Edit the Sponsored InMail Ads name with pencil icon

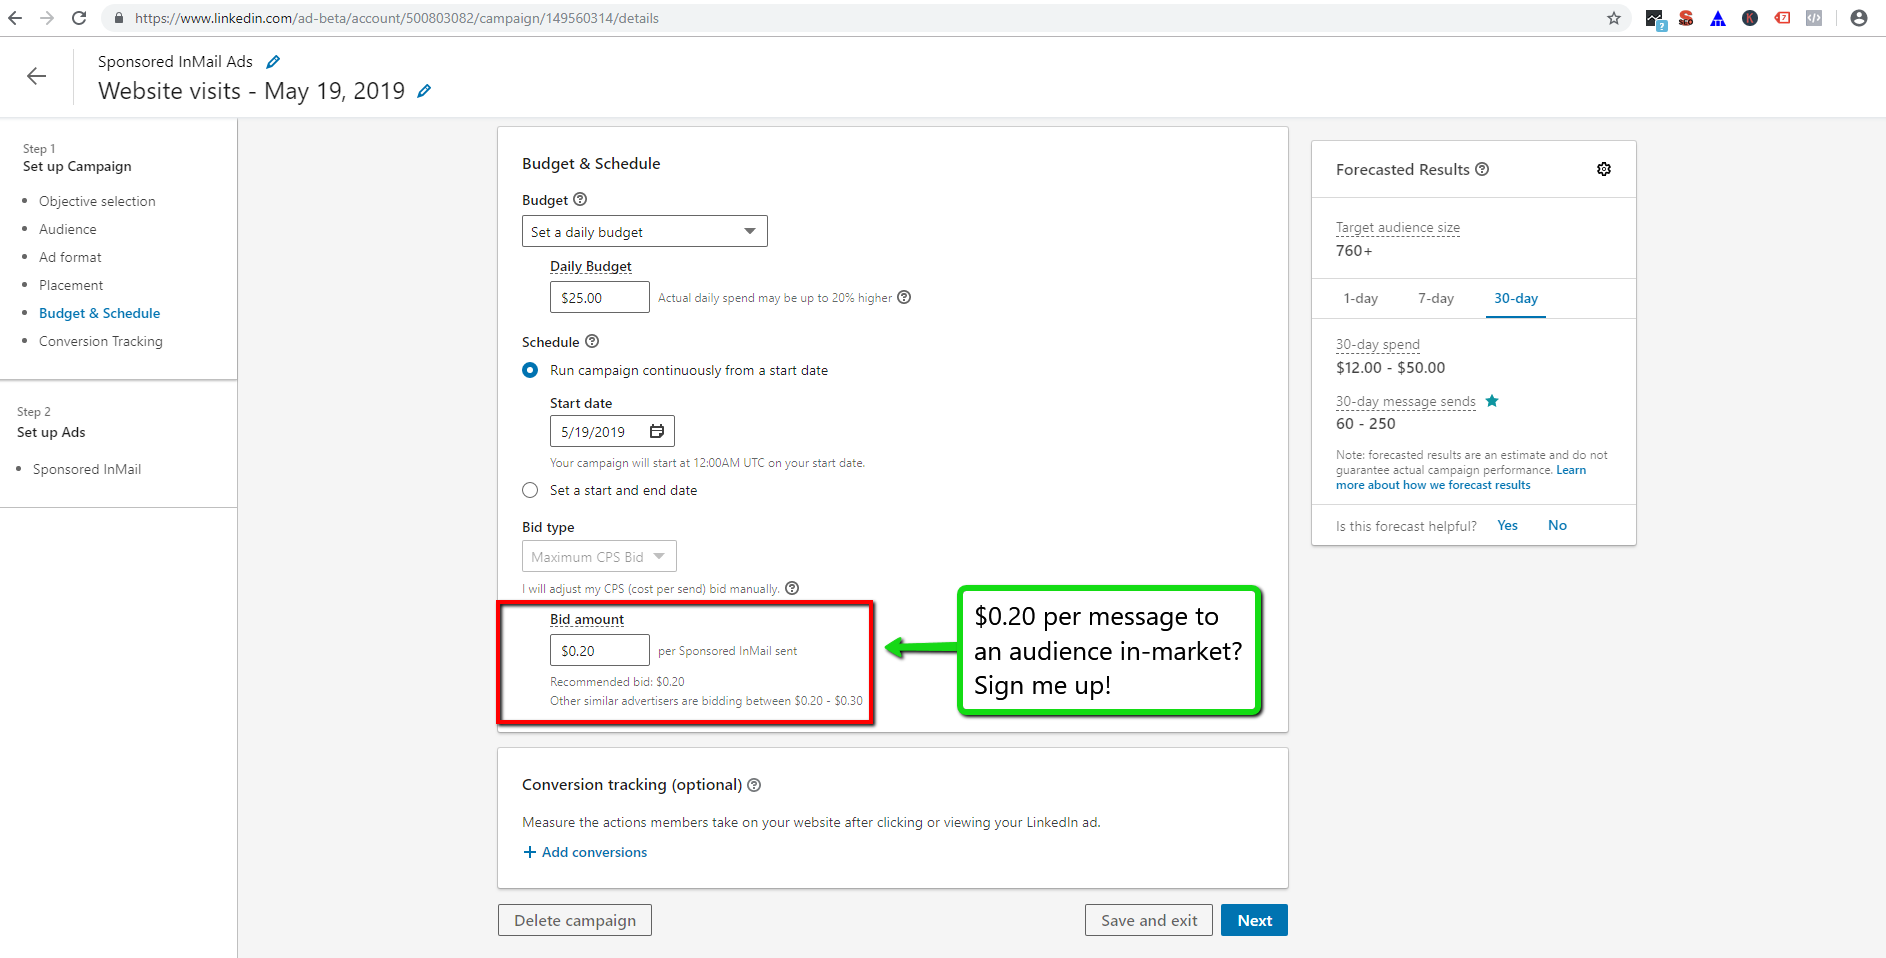pos(272,61)
